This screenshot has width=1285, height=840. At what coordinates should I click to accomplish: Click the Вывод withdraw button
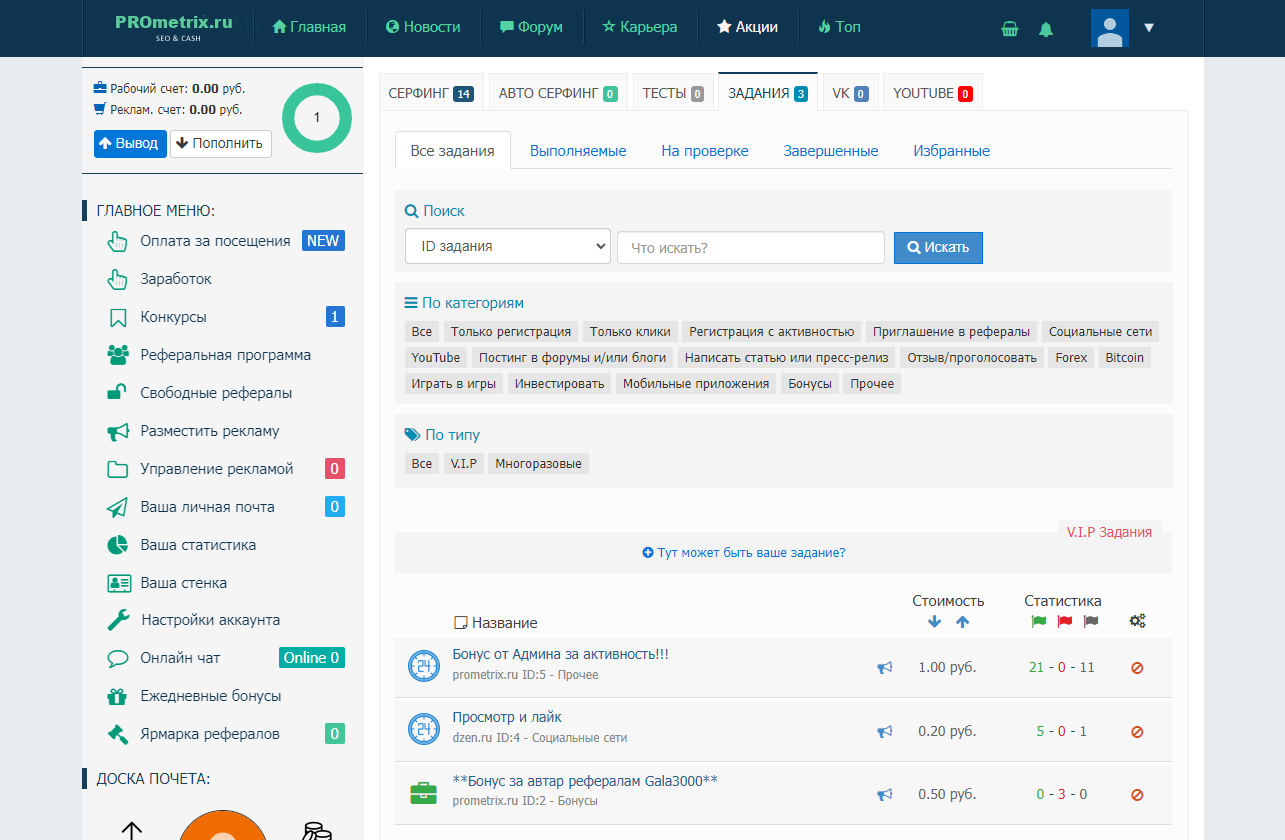130,143
